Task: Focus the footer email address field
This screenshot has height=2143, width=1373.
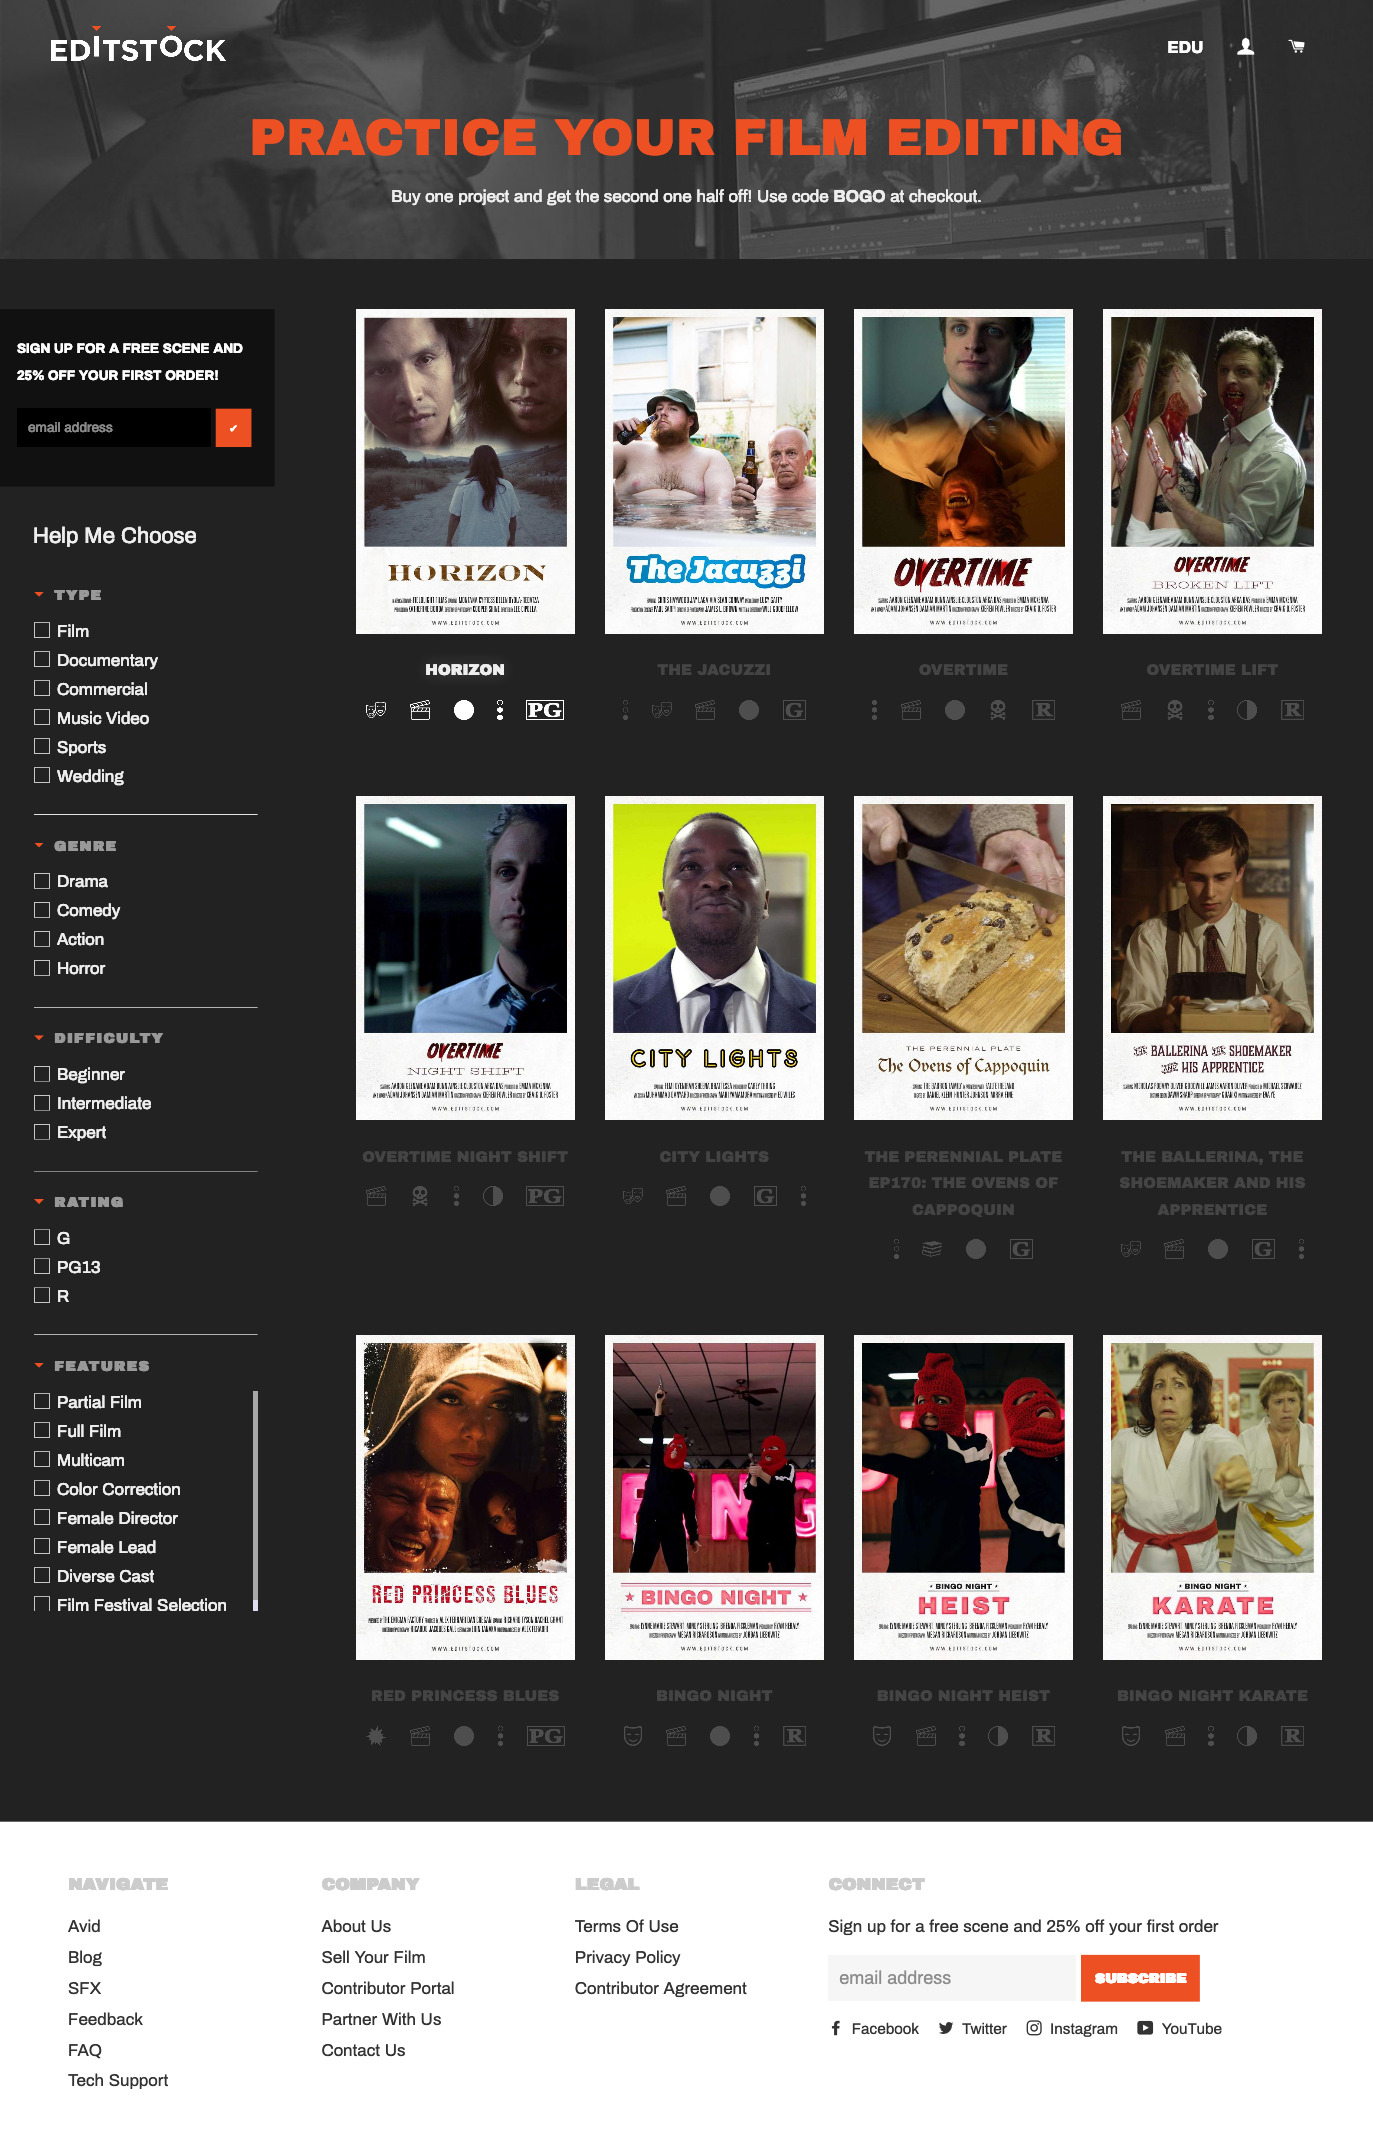Action: point(952,1978)
